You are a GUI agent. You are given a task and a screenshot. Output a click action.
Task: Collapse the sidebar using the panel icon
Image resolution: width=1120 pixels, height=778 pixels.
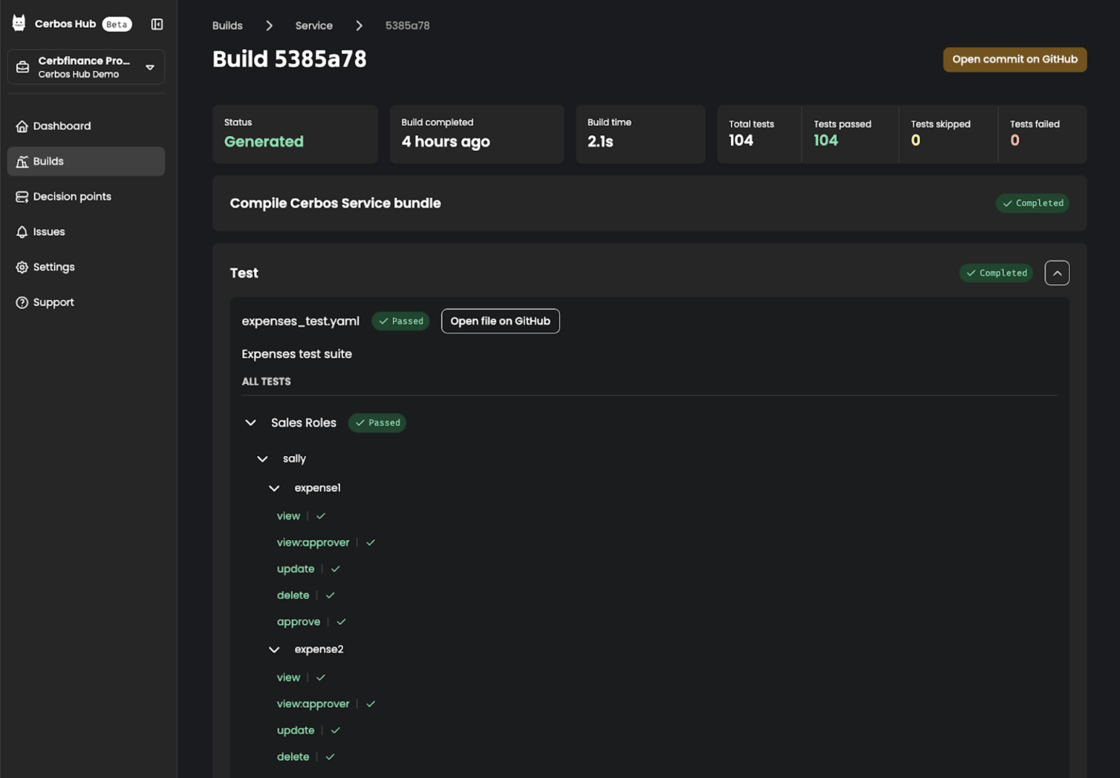coord(157,24)
